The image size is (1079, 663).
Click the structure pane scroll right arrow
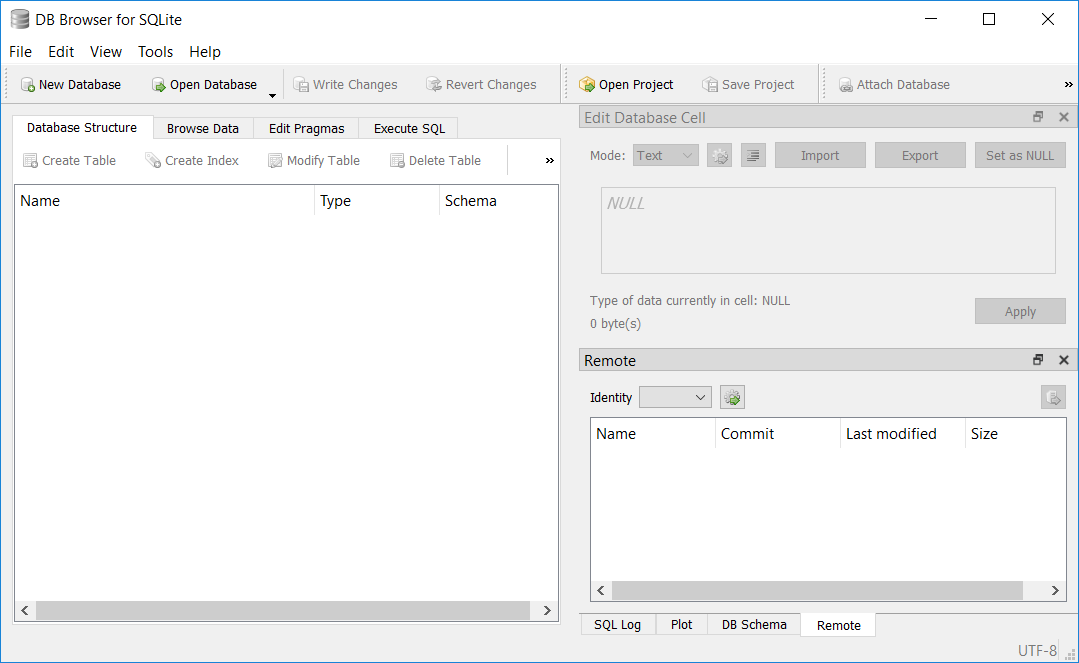547,610
